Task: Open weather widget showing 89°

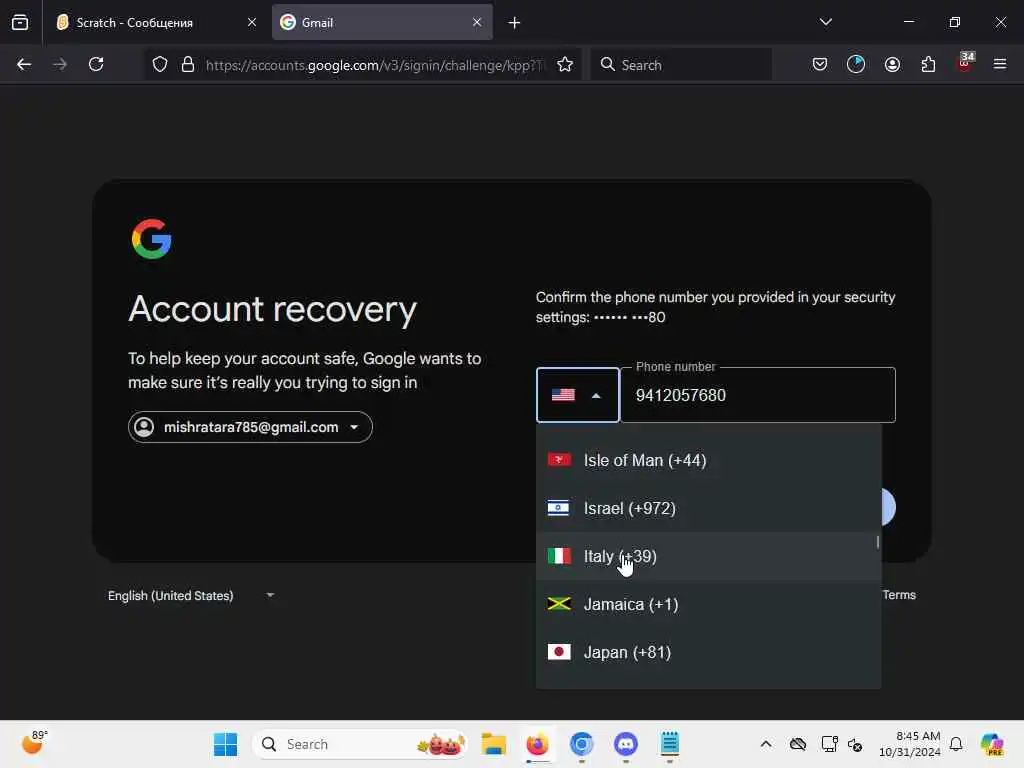Action: [x=34, y=743]
